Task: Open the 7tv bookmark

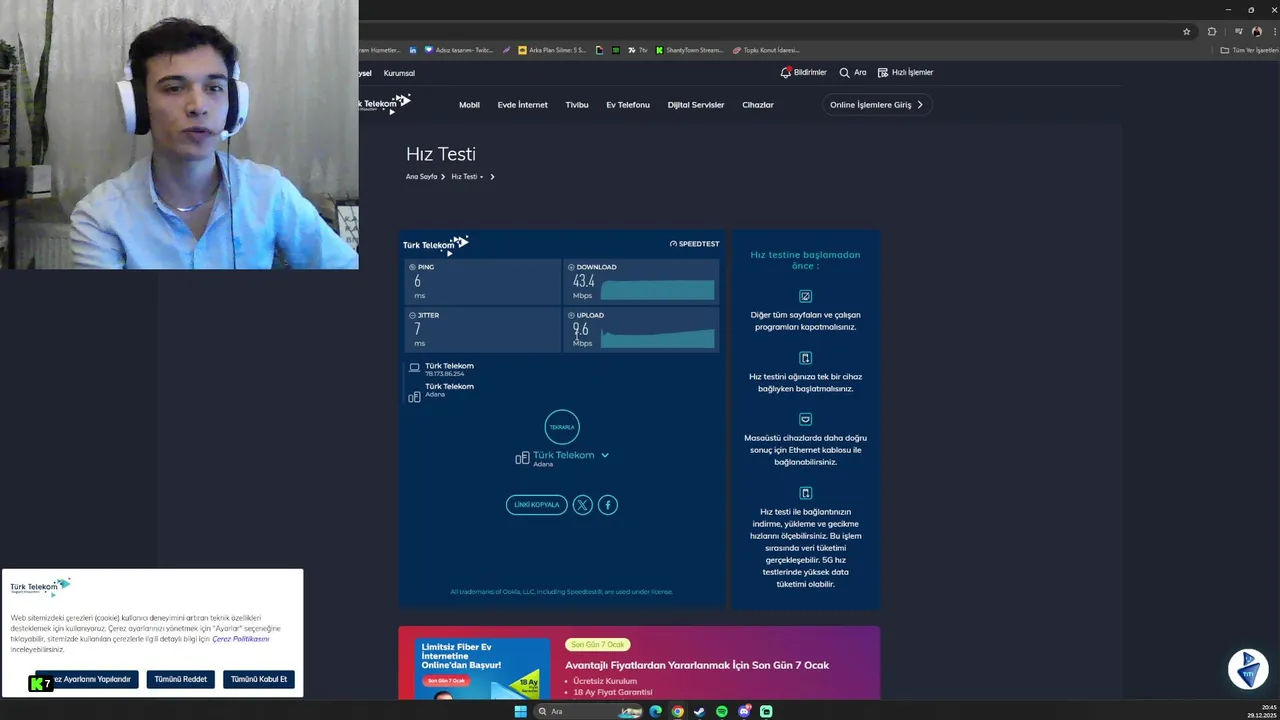Action: 638,50
